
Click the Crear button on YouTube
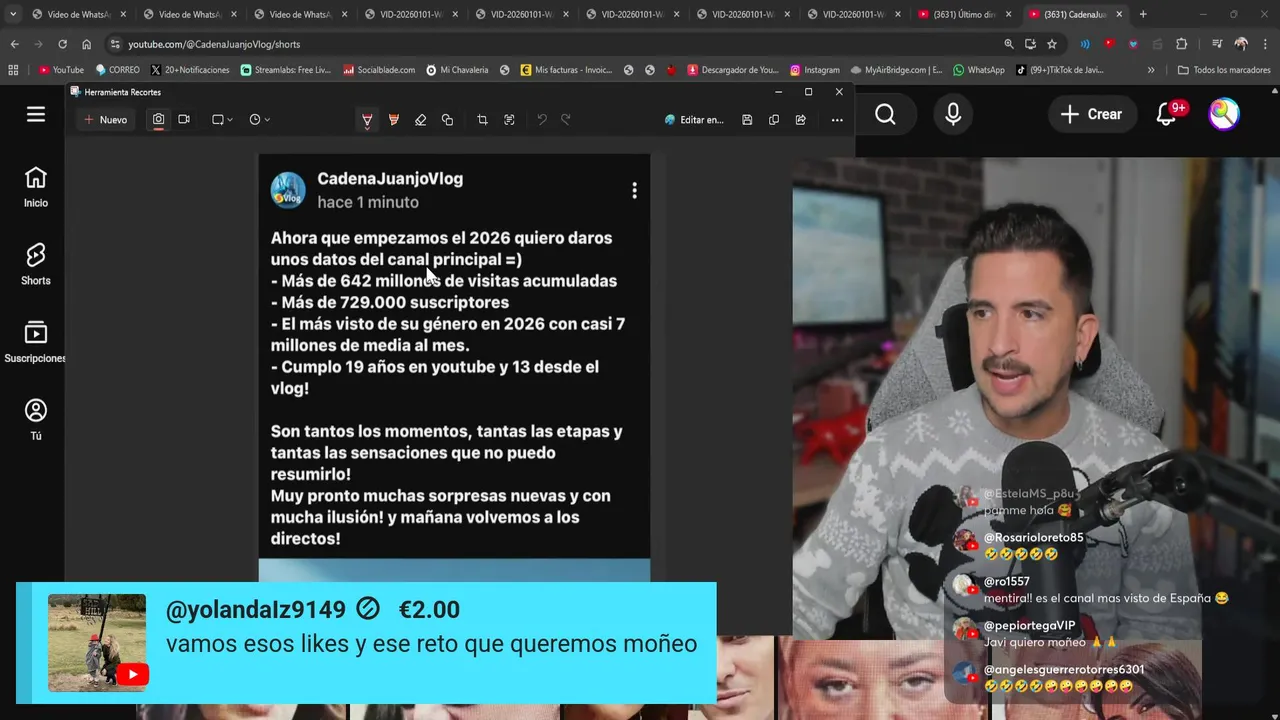[1092, 114]
